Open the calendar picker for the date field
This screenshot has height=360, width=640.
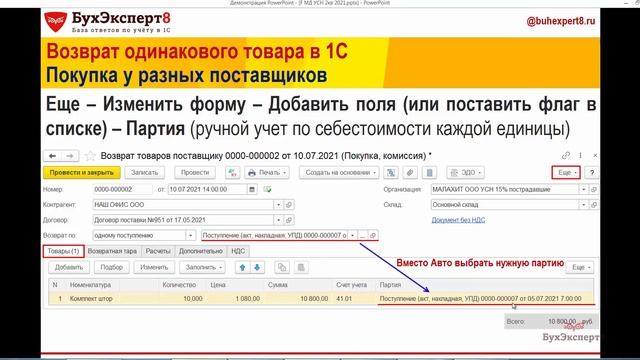[x=252, y=189]
